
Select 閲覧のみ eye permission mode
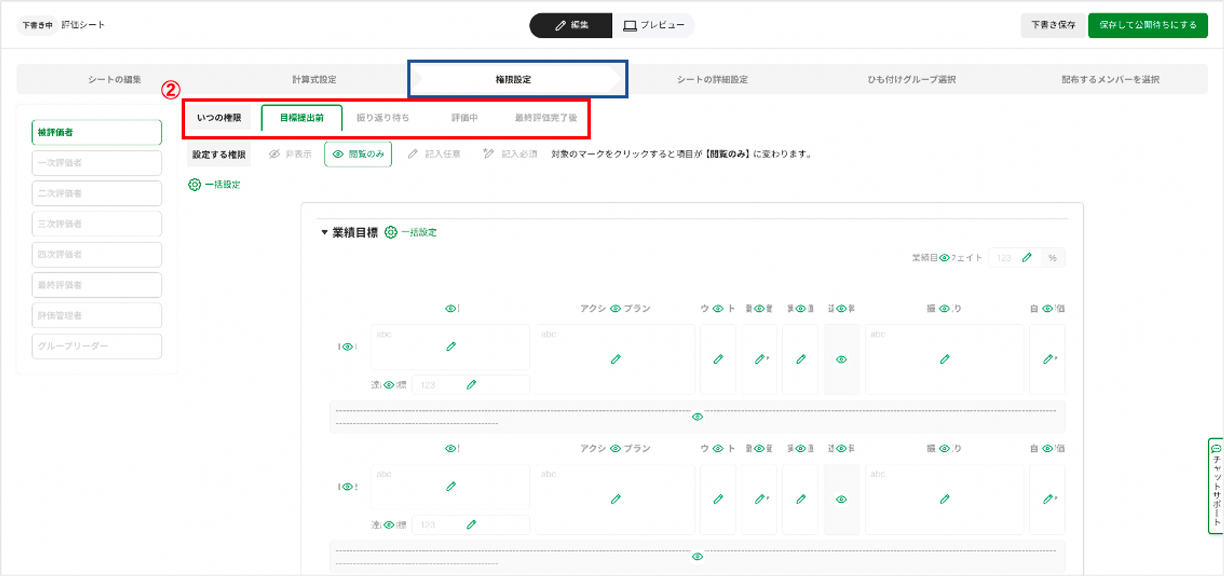[358, 155]
